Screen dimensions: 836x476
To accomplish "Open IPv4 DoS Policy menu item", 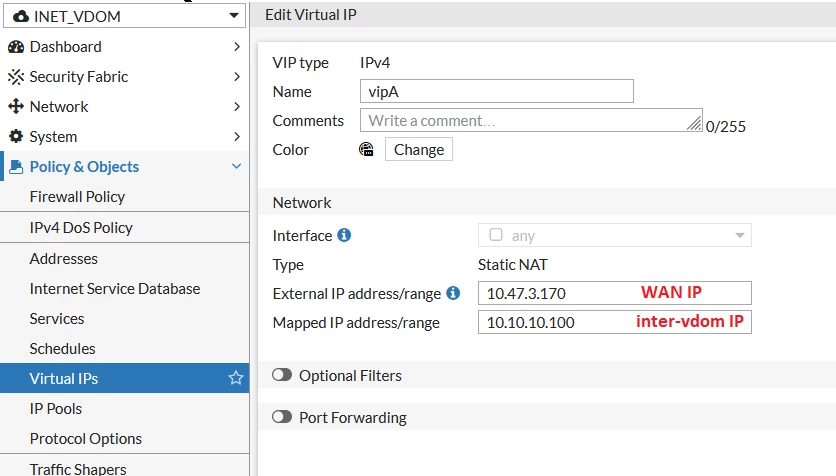I will pos(124,228).
